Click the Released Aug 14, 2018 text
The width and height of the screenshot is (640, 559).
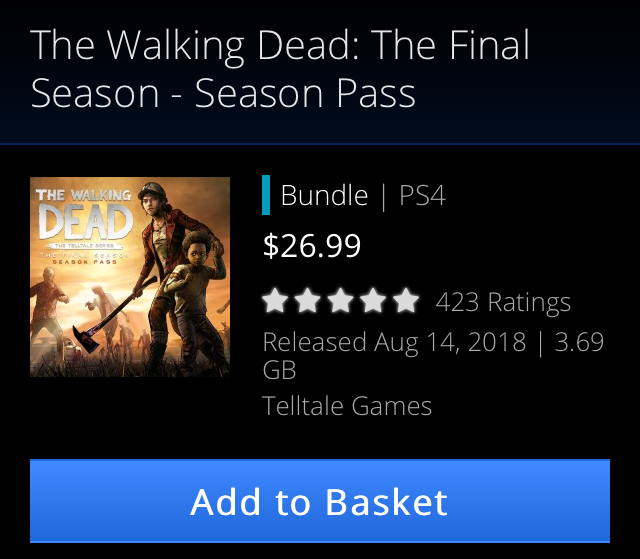(393, 342)
